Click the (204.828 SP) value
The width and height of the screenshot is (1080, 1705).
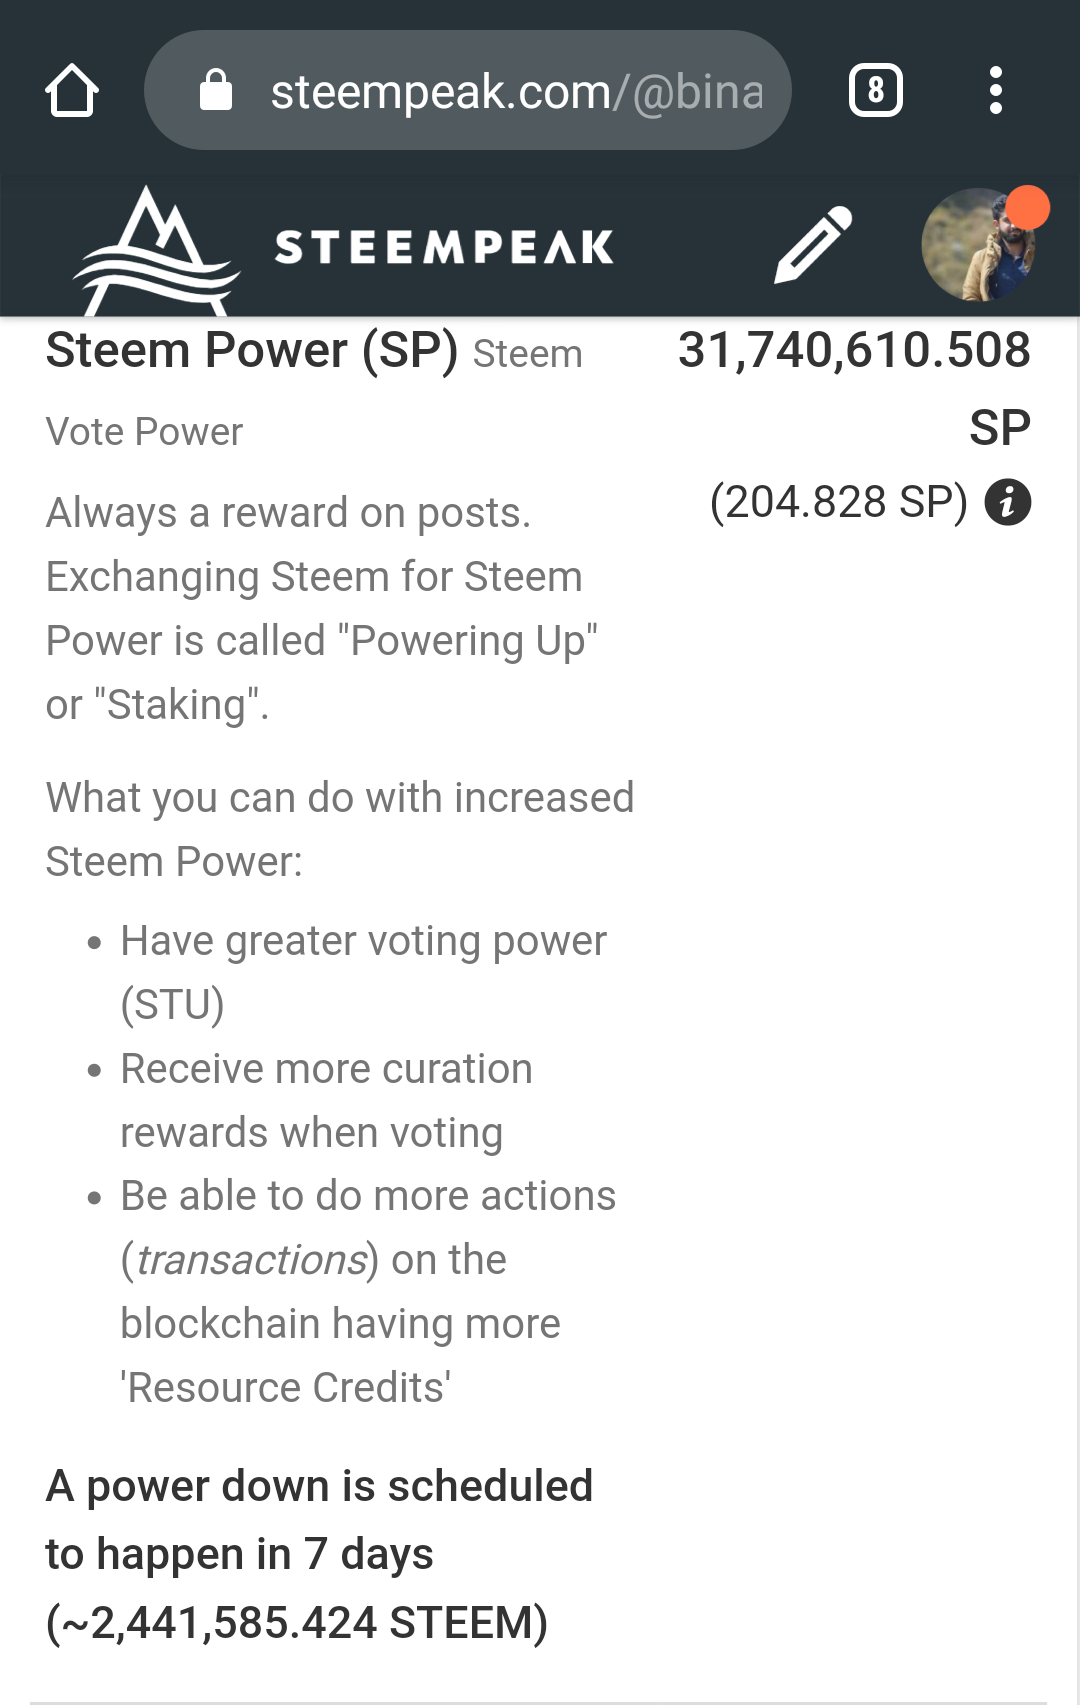click(838, 502)
